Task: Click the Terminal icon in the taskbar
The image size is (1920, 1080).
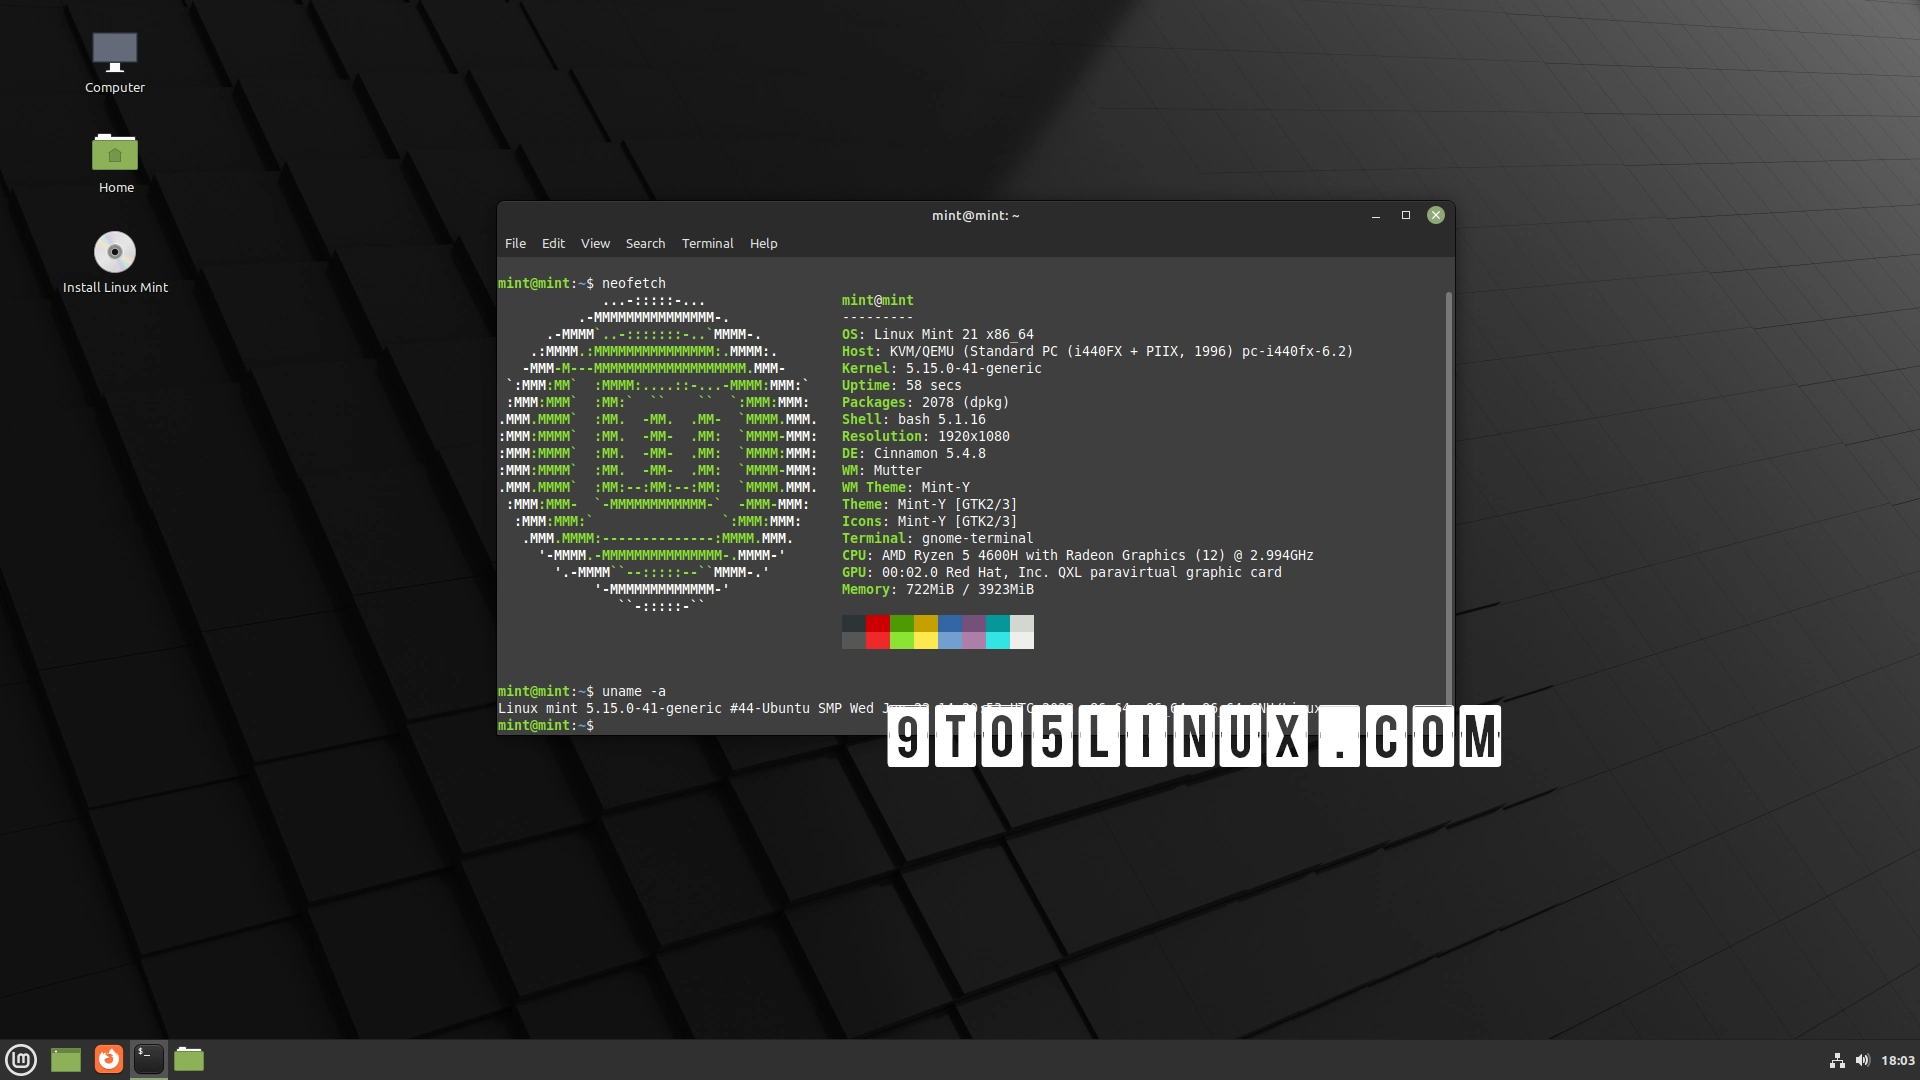Action: [149, 1059]
